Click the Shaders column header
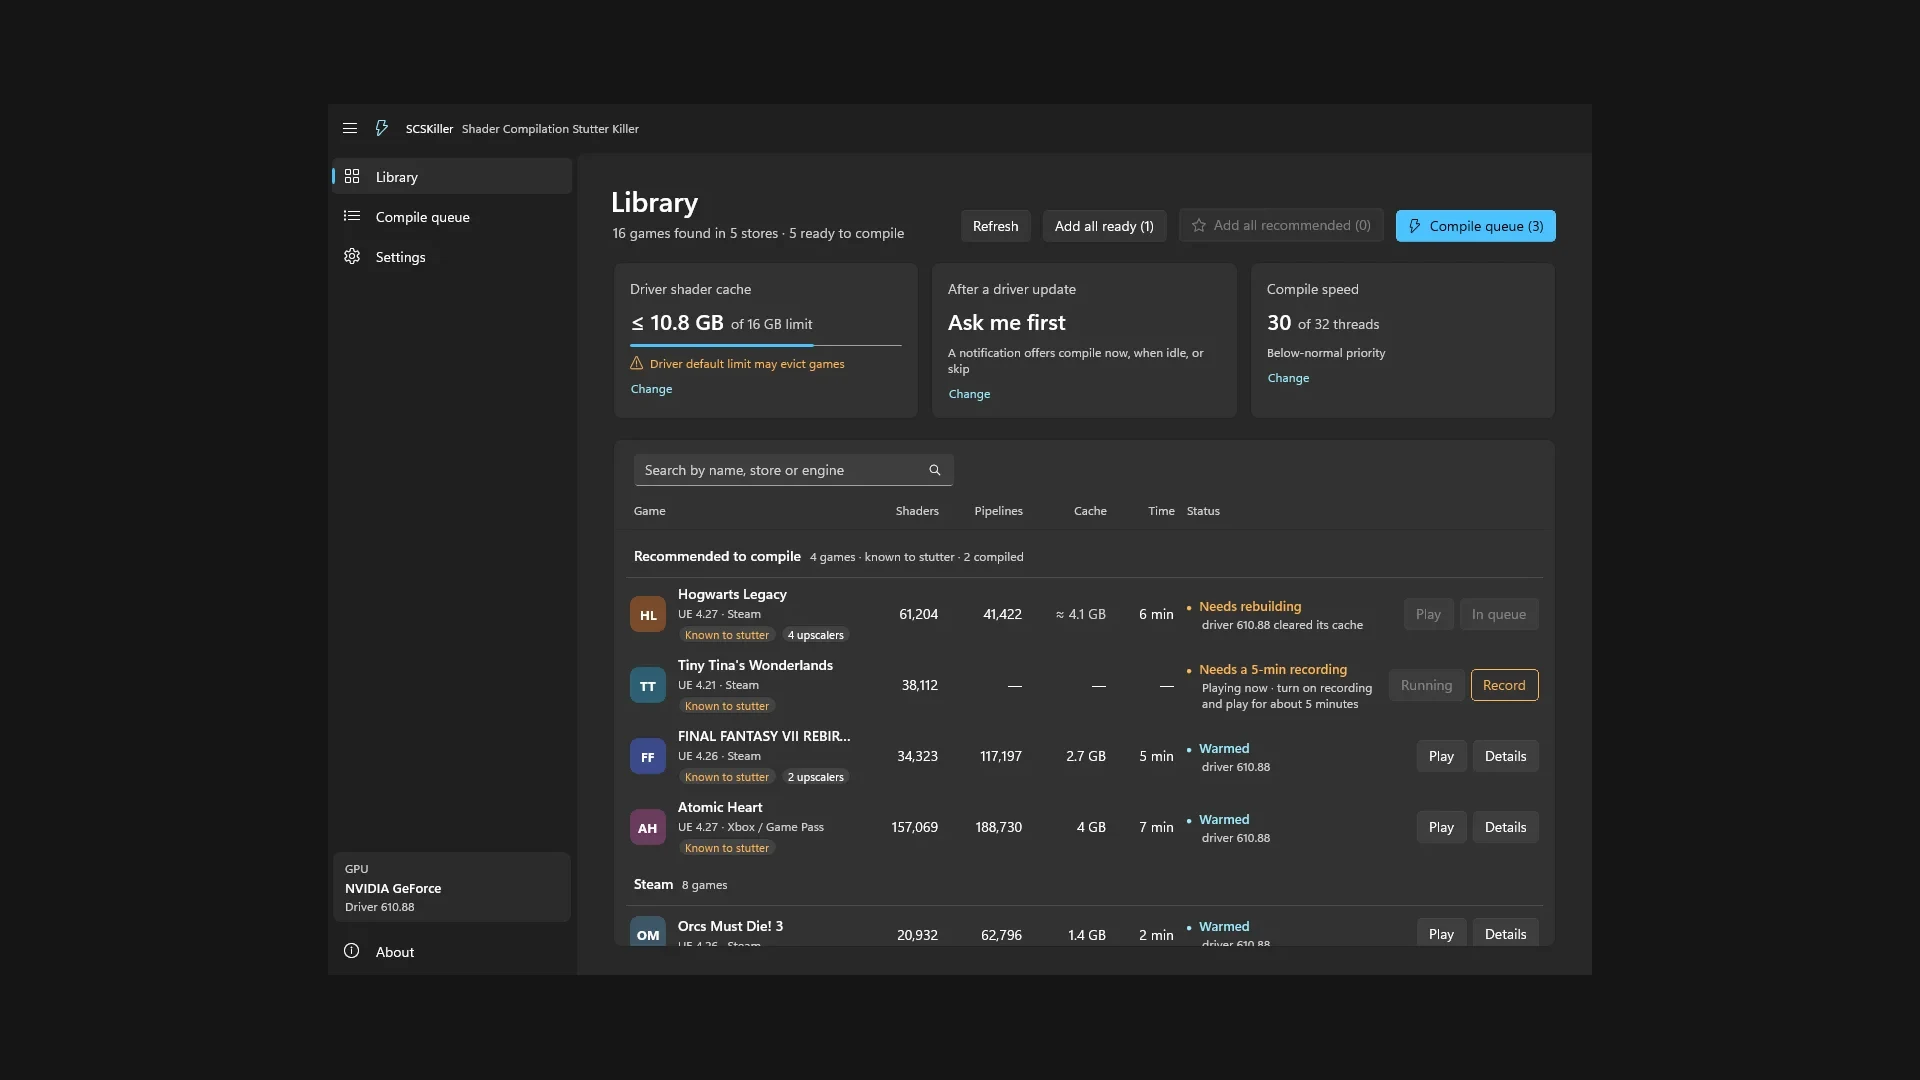This screenshot has height=1080, width=1920. point(917,511)
